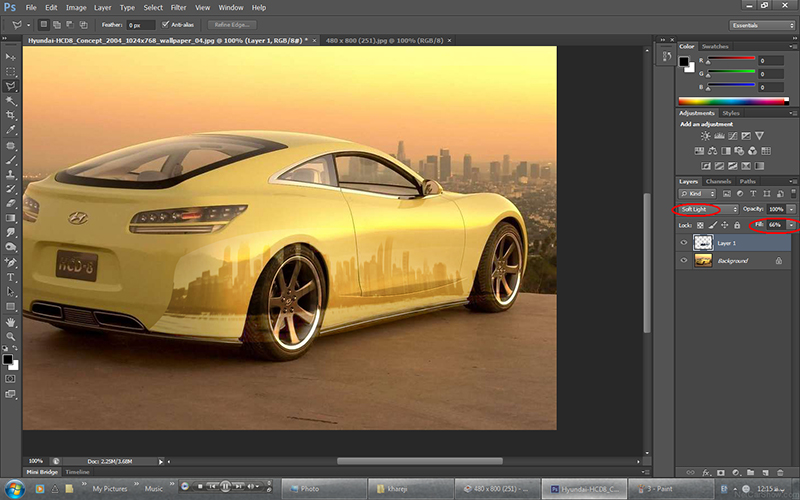
Task: Open the Essentials workspace dropdown
Action: point(762,25)
